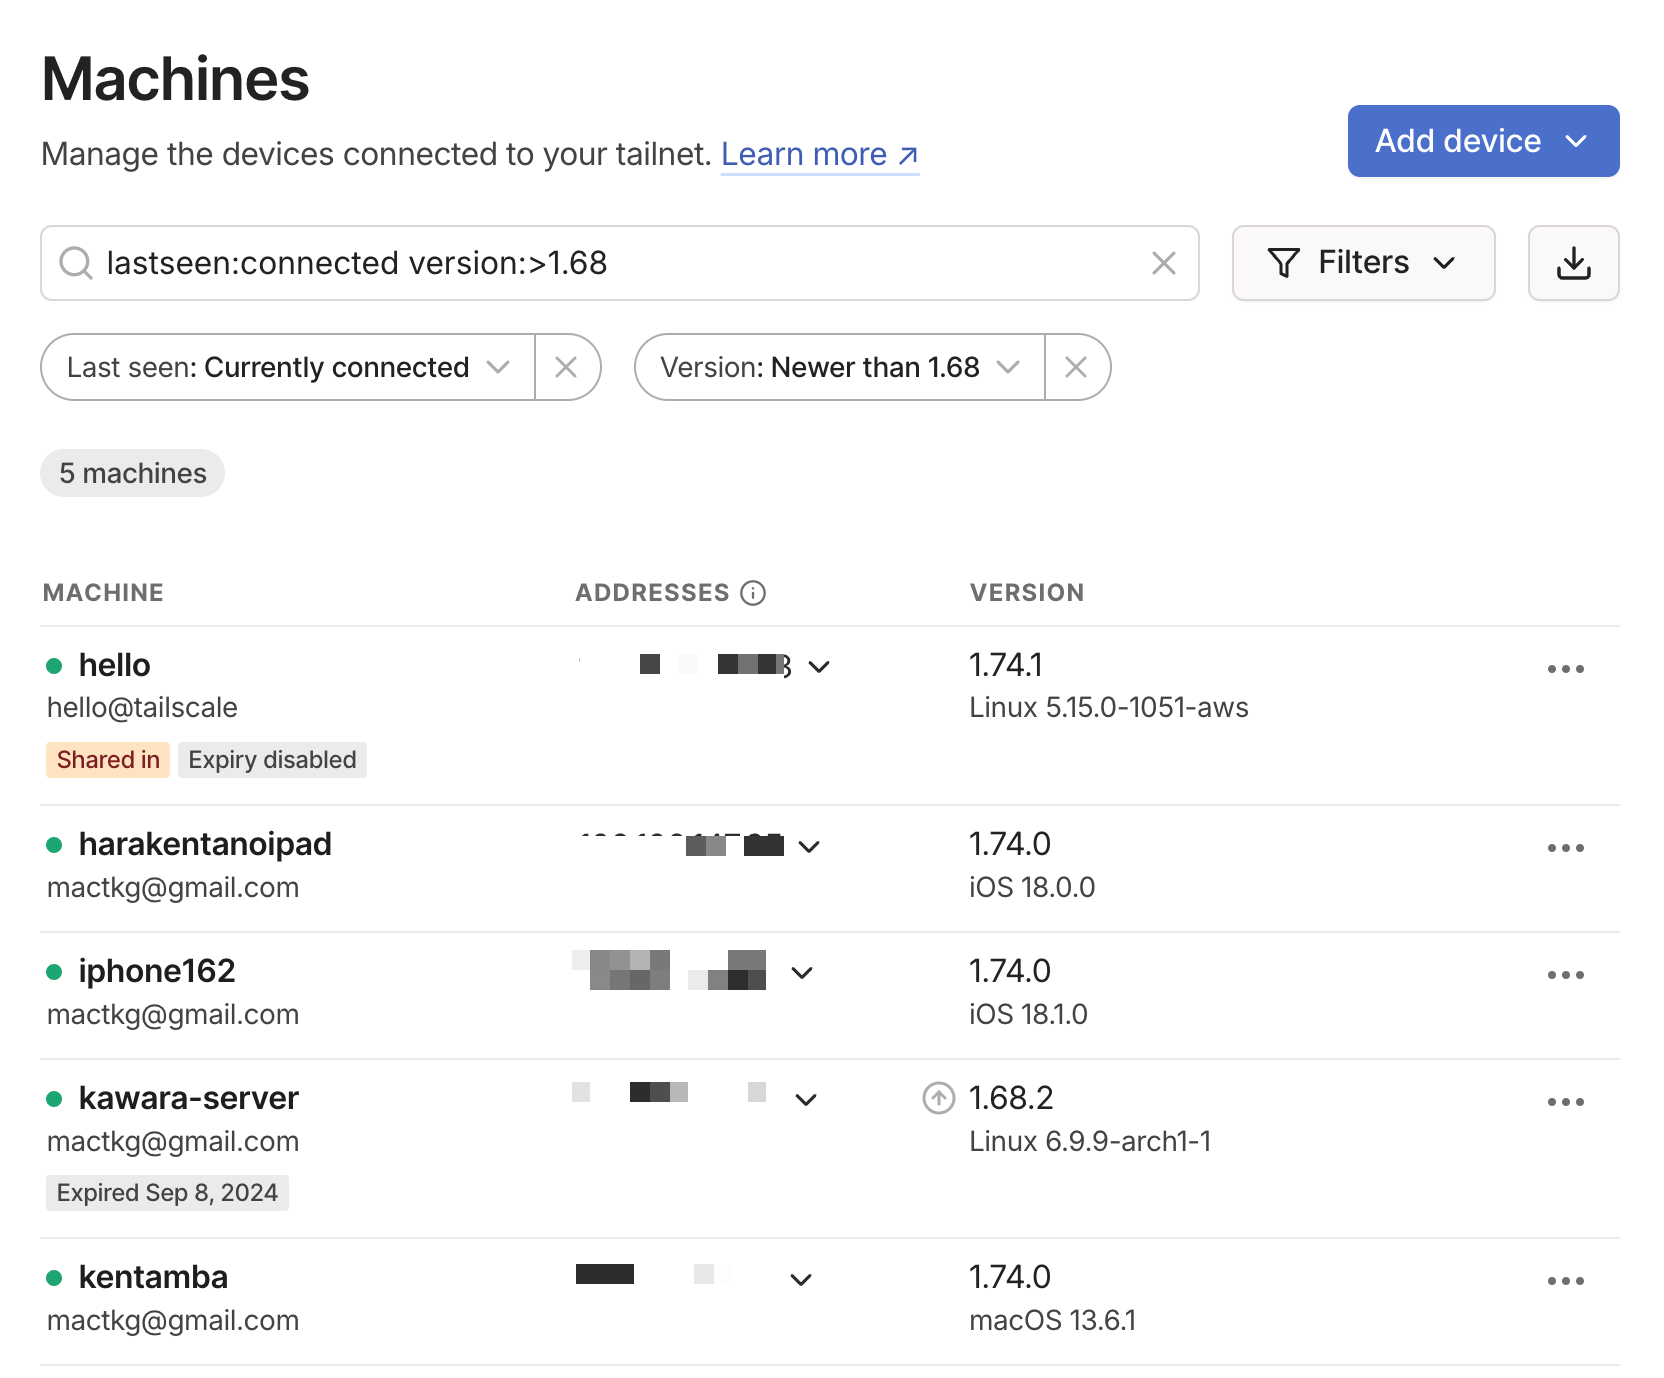1664x1378 pixels.
Task: Expand addresses for the hello machine
Action: pos(819,667)
